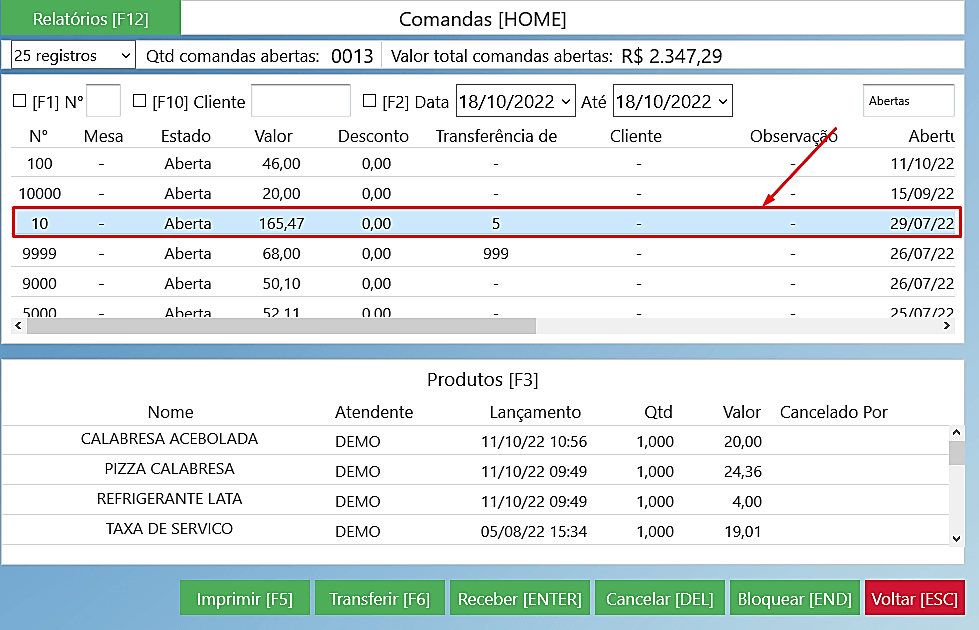Open the start date picker dropdown

click(567, 101)
